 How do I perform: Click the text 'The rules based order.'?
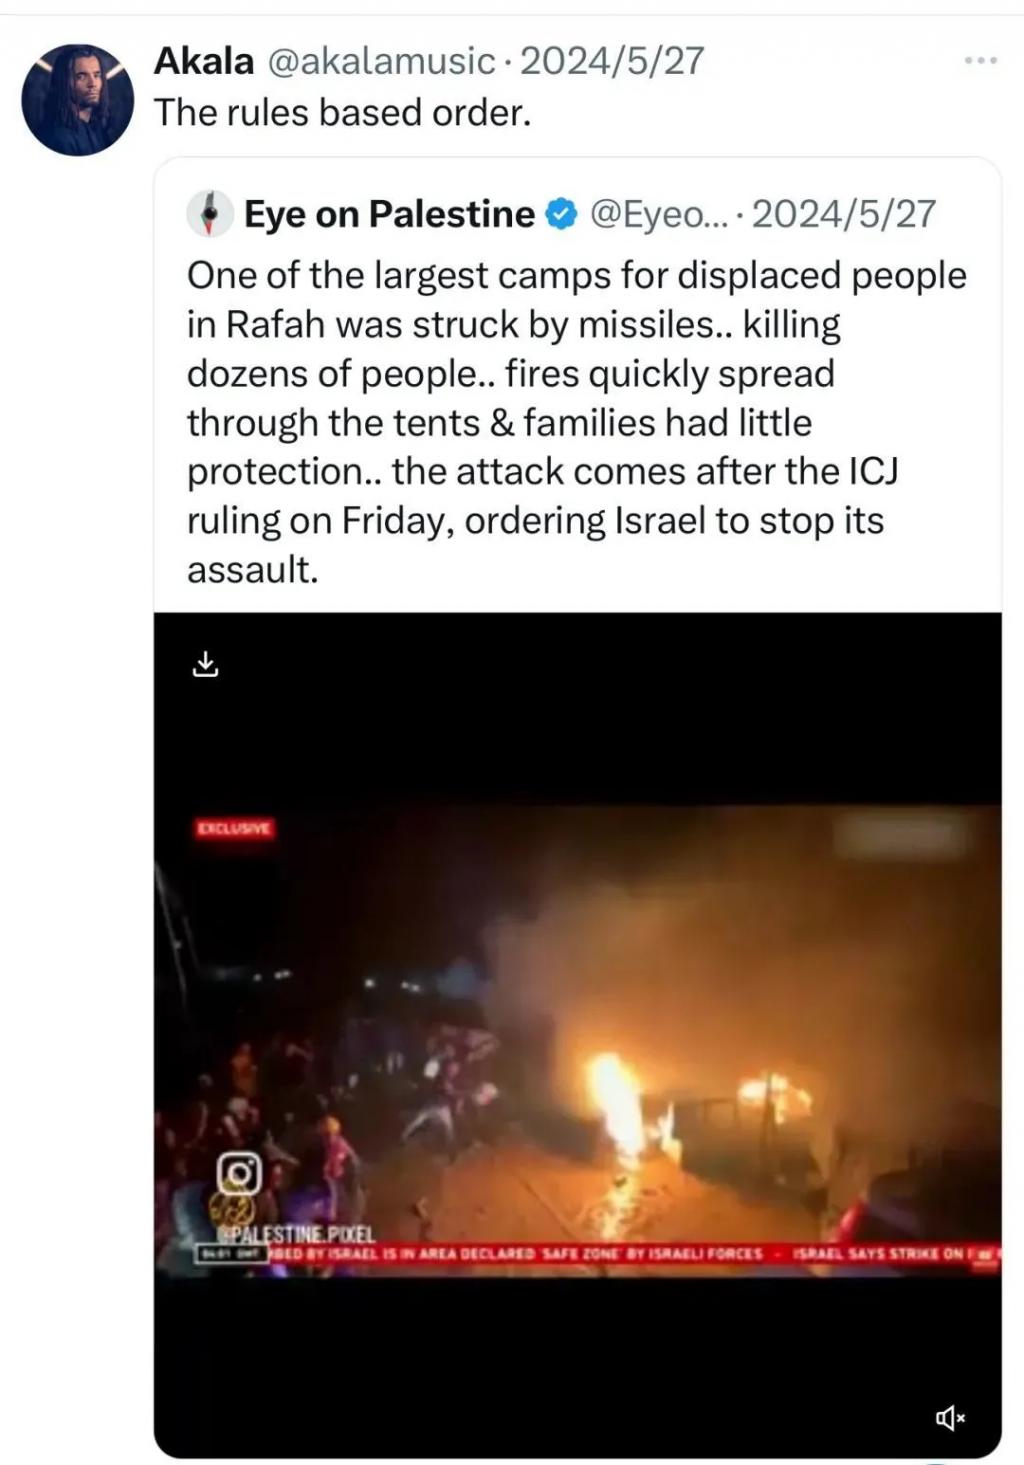[x=342, y=112]
